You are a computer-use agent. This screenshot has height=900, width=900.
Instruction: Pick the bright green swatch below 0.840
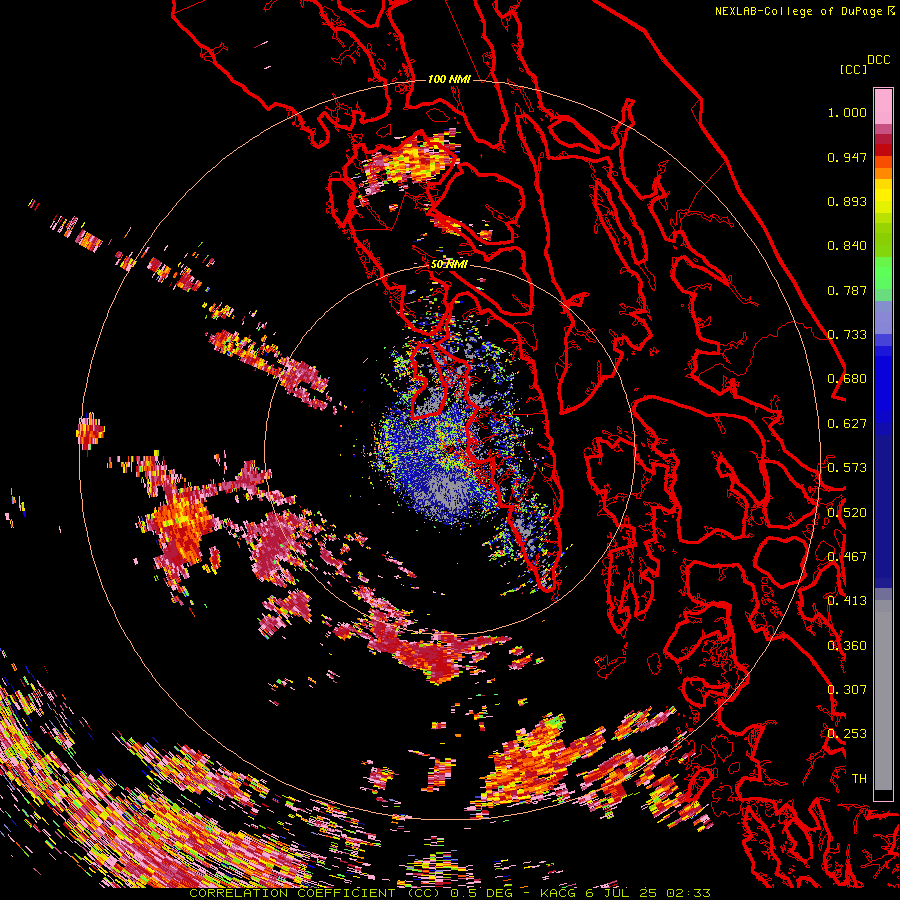click(883, 273)
